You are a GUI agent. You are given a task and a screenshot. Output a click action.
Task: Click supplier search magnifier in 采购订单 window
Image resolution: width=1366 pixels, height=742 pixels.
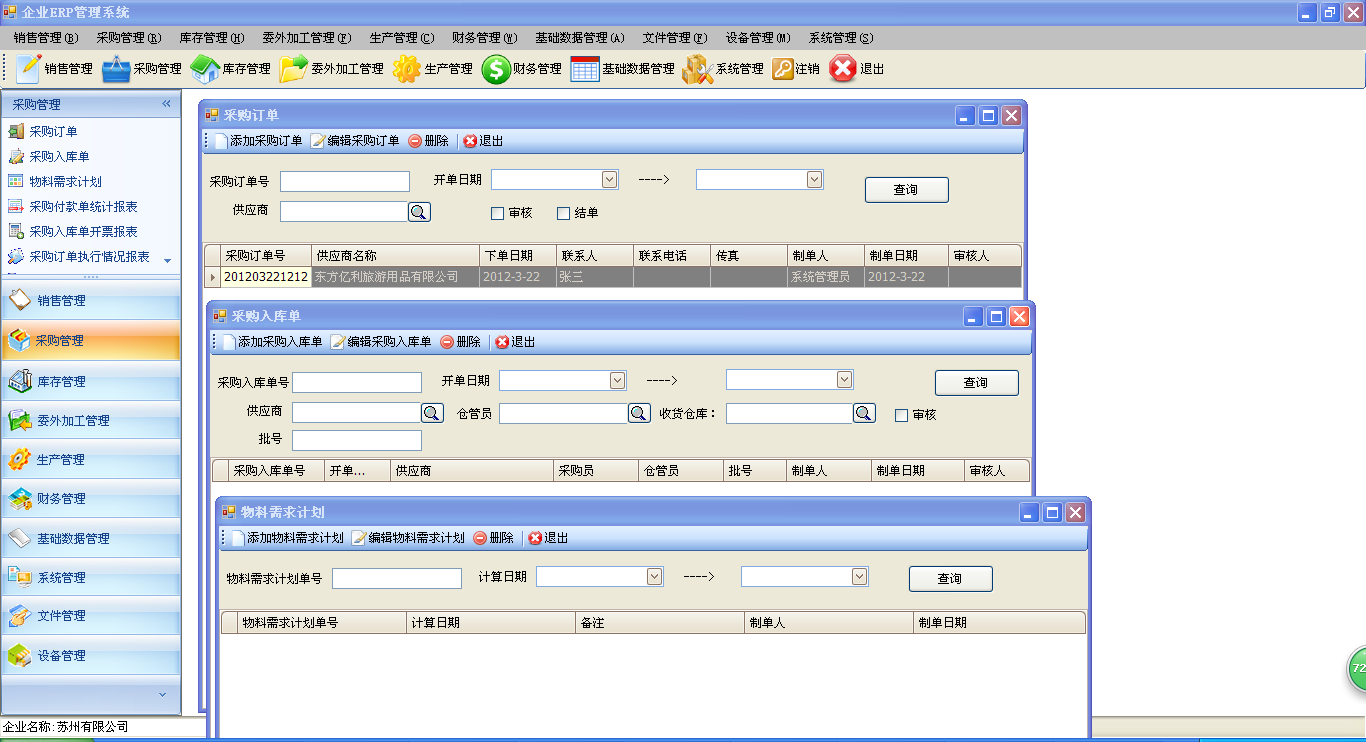pos(420,212)
